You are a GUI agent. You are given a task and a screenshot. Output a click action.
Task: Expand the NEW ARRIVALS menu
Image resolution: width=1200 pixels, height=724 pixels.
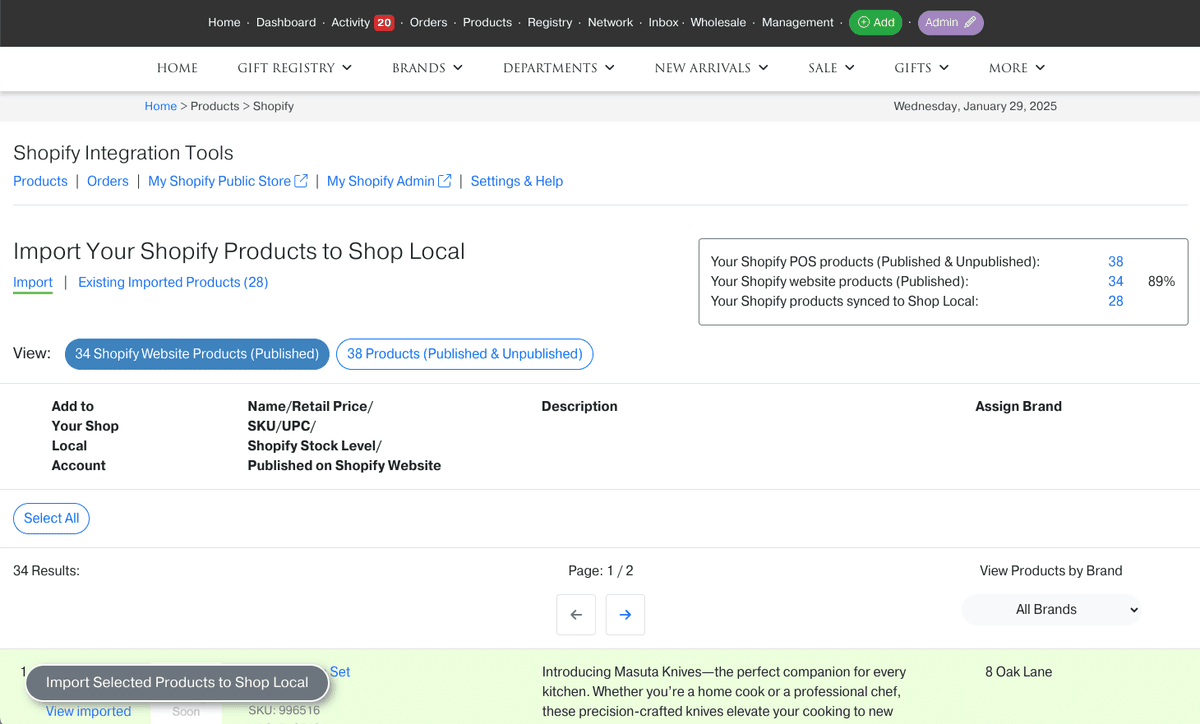pyautogui.click(x=711, y=68)
